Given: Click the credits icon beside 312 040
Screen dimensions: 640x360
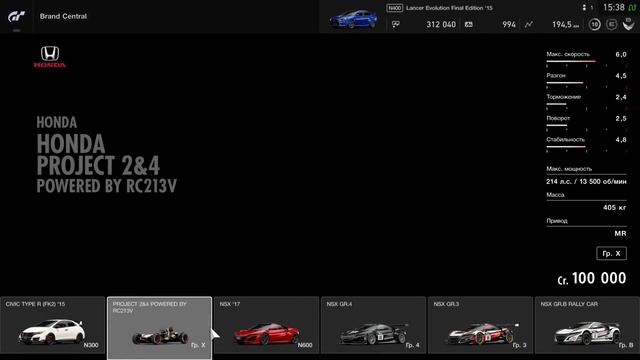Looking at the screenshot, I should [x=396, y=24].
